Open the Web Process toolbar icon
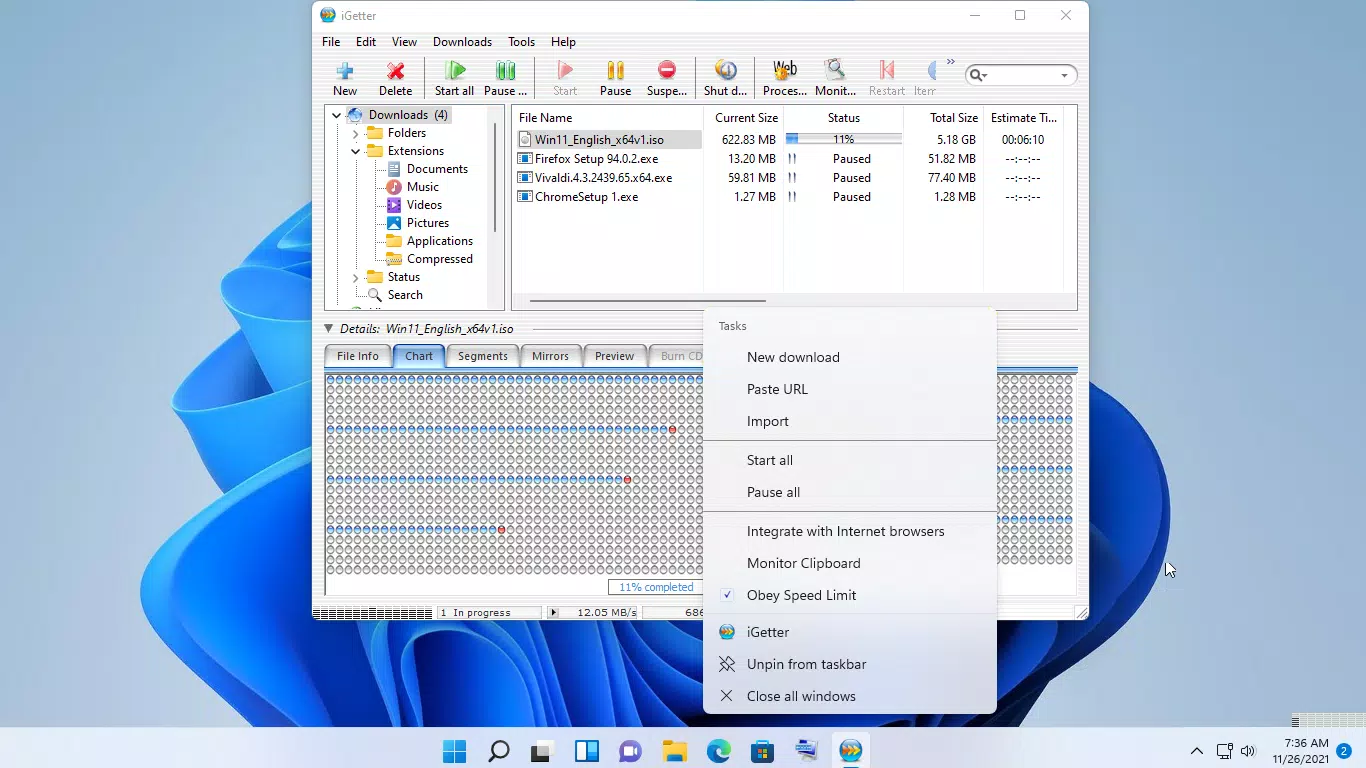 pyautogui.click(x=785, y=71)
